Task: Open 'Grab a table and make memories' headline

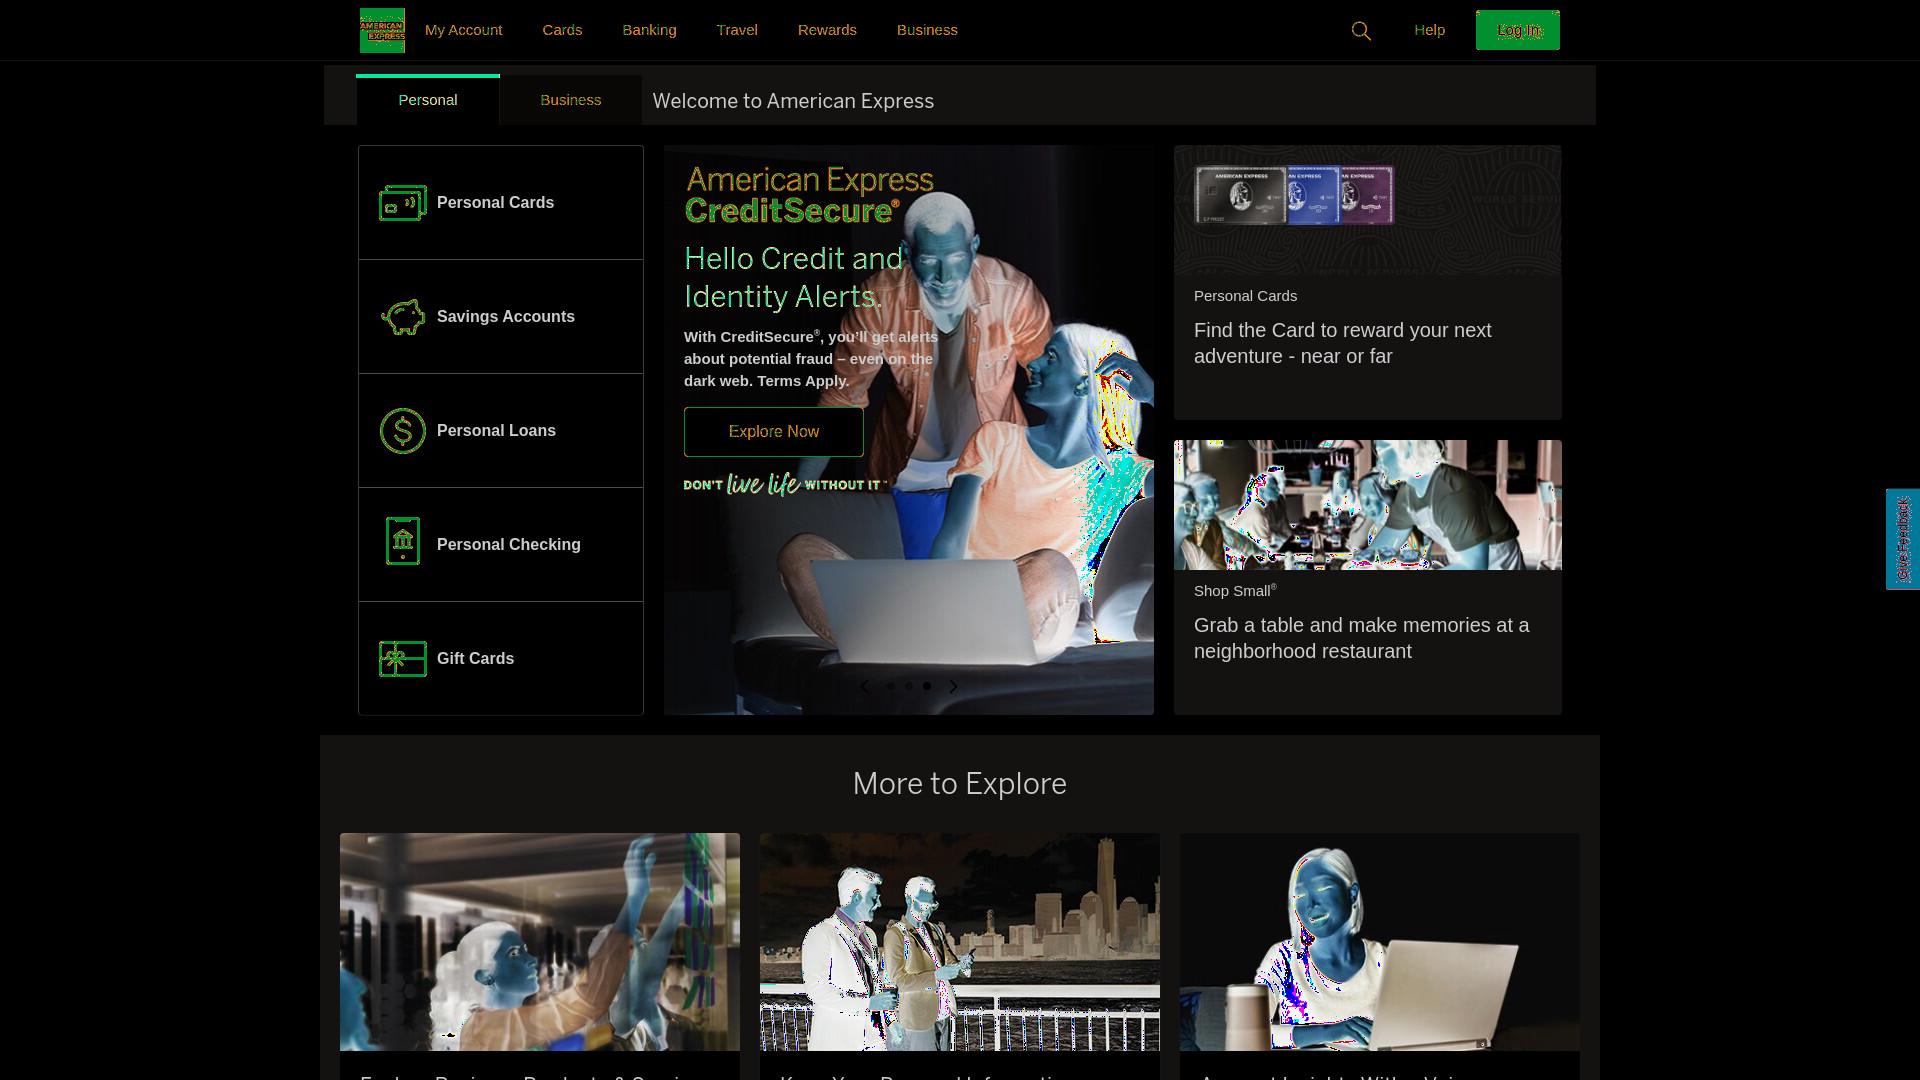Action: point(1361,638)
